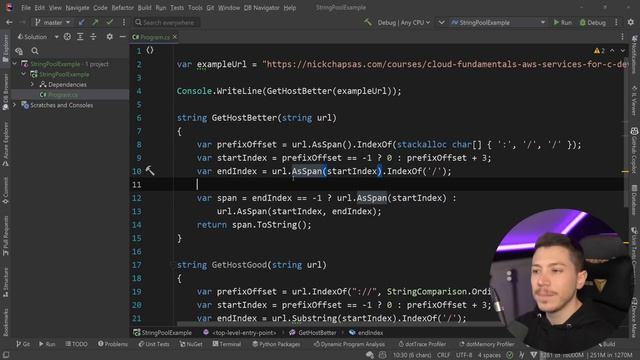Open the Build menu

tap(144, 8)
